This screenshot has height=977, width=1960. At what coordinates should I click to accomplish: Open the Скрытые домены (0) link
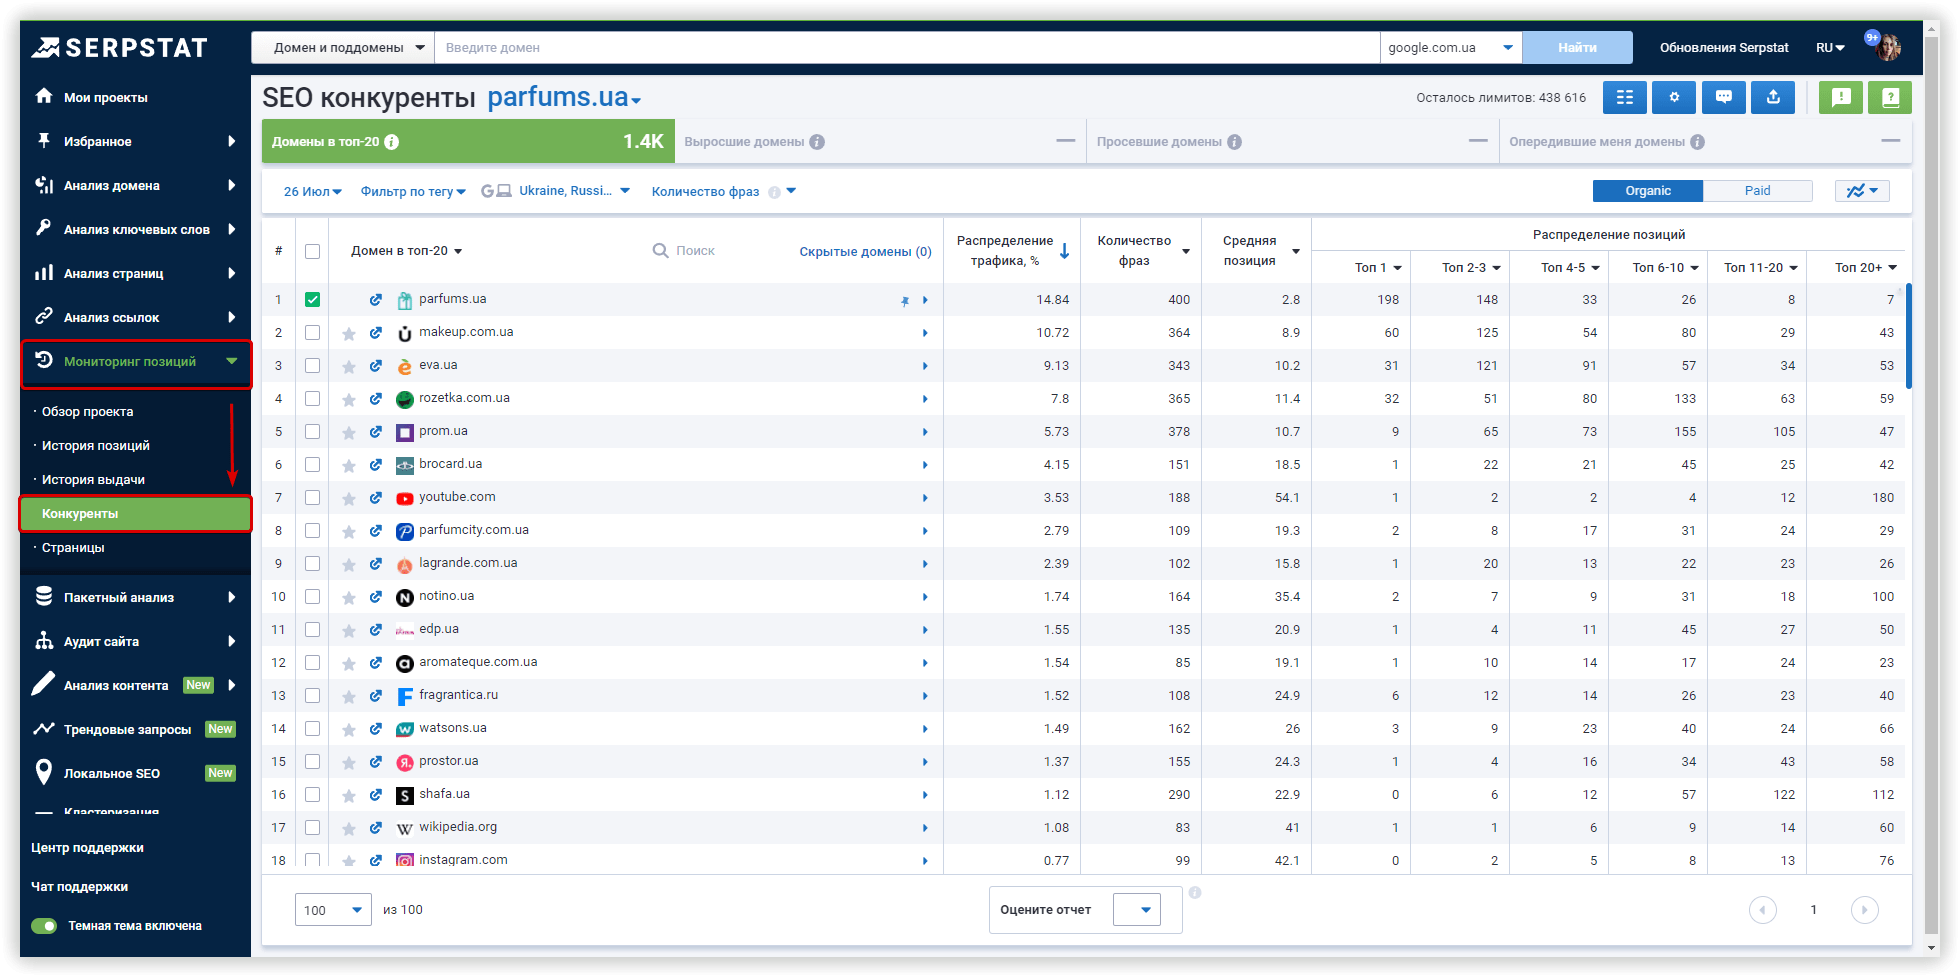pyautogui.click(x=865, y=252)
